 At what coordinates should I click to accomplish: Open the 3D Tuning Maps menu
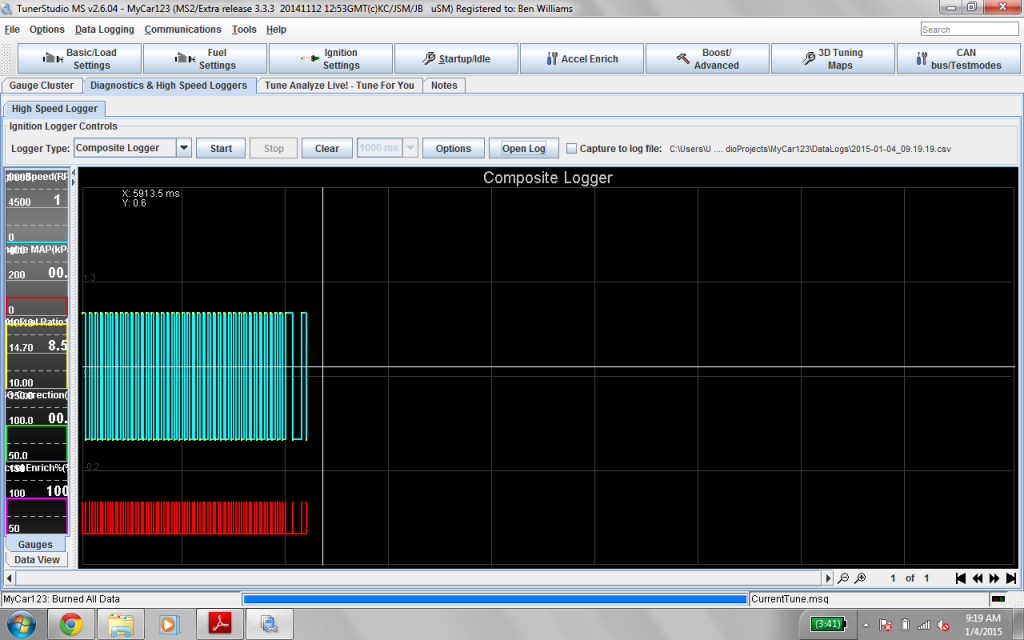(832, 59)
